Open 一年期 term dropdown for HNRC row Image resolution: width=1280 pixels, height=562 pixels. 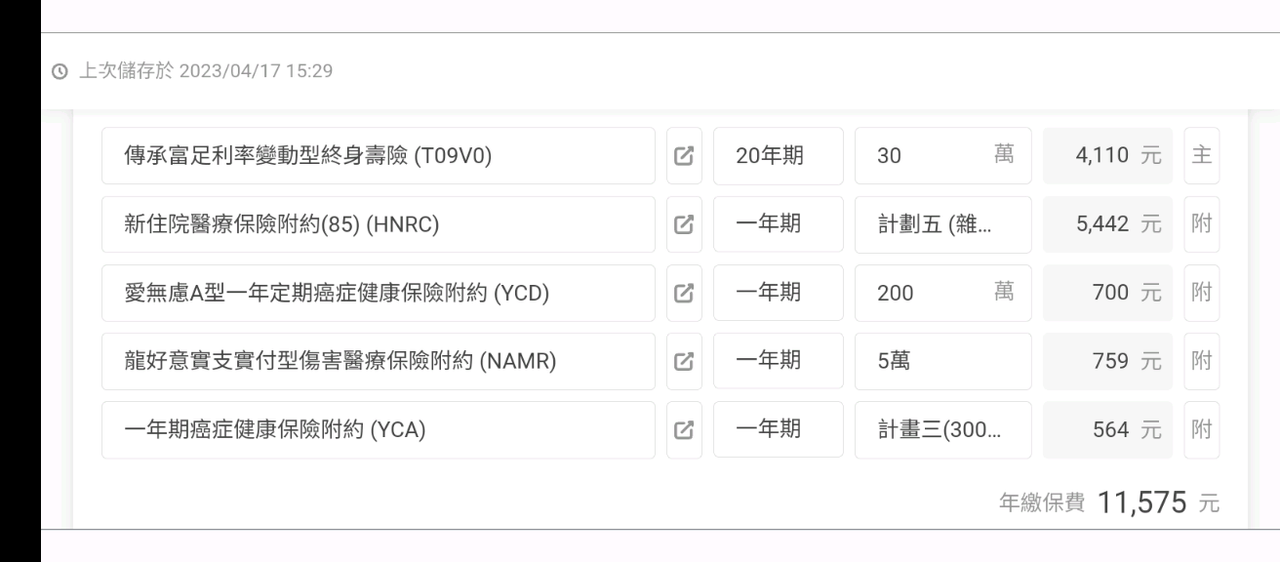point(778,224)
